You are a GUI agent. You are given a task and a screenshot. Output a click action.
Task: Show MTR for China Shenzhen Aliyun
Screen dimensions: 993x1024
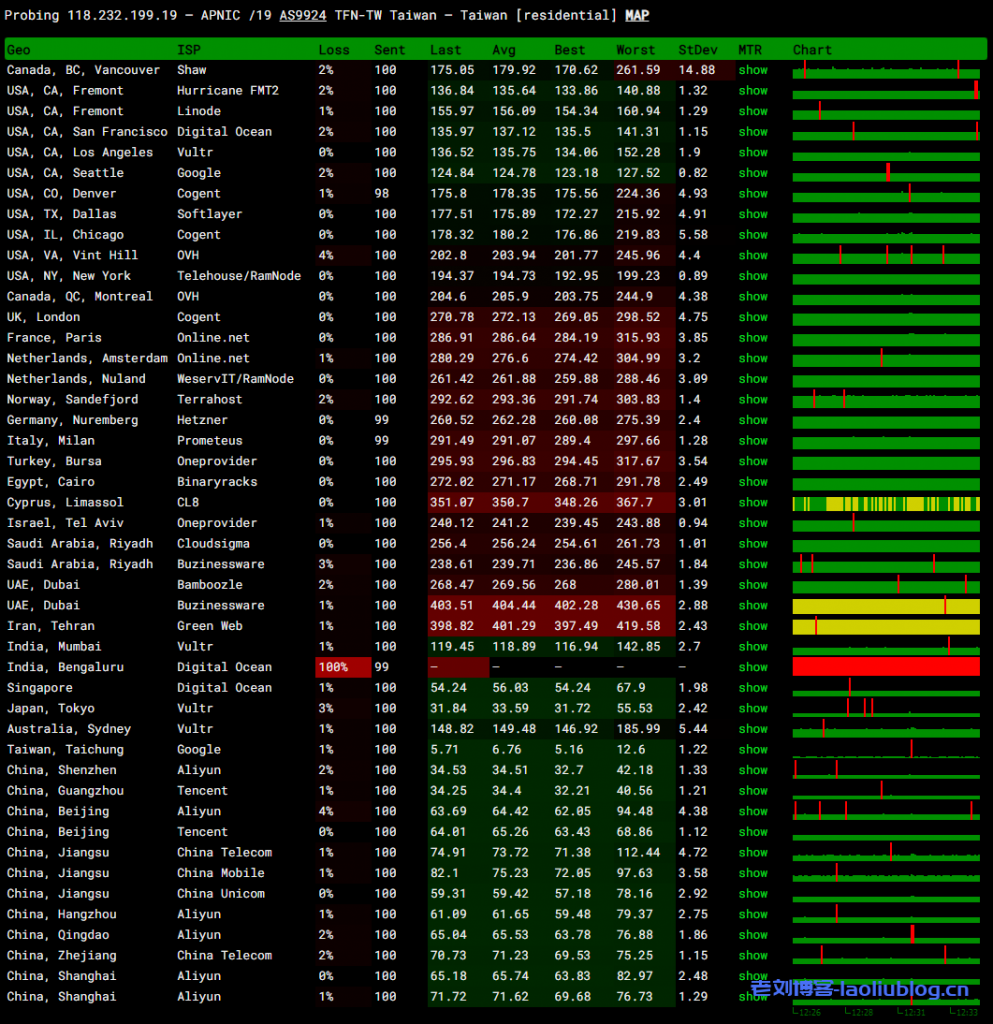[753, 770]
